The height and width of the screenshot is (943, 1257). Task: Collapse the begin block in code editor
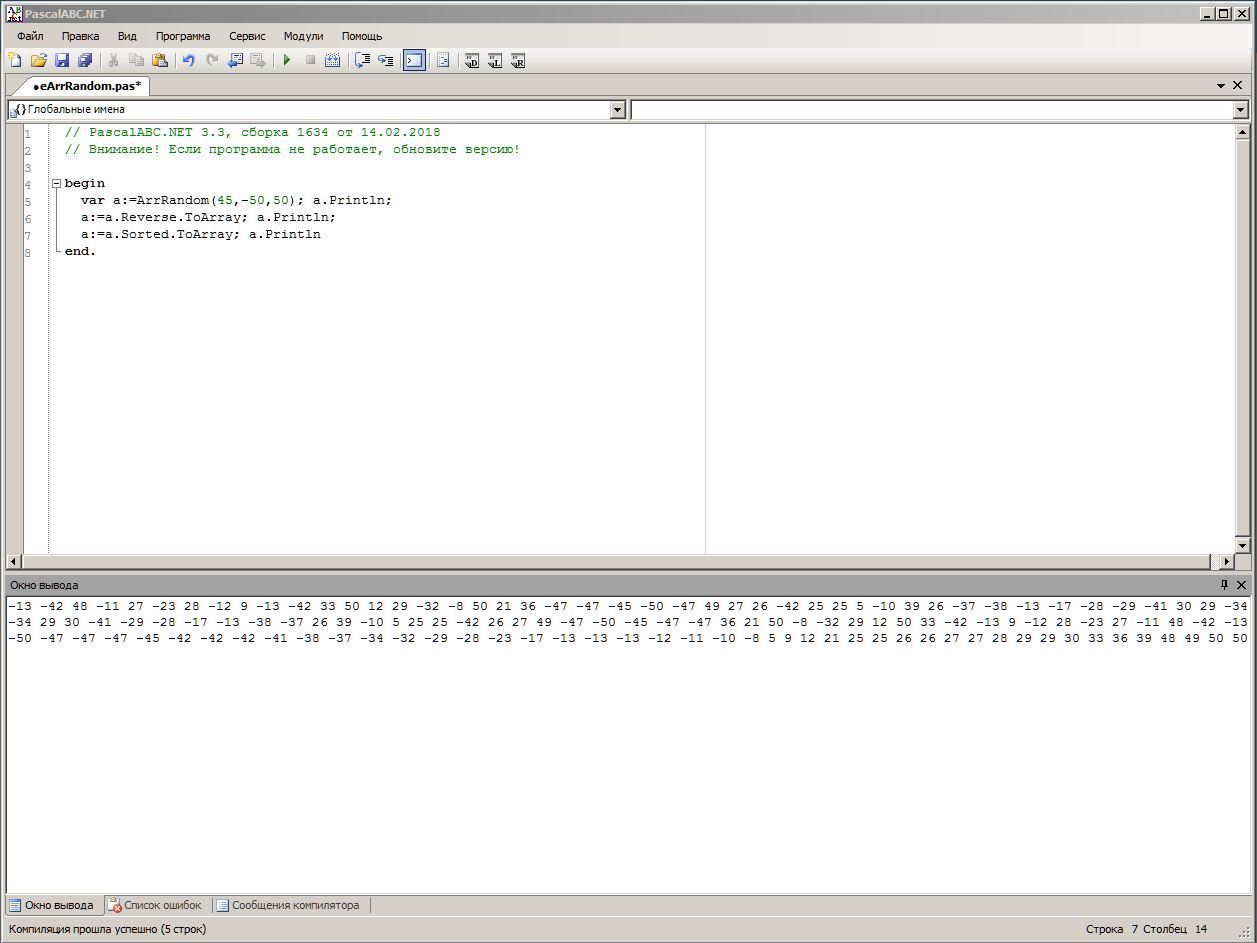(x=57, y=184)
